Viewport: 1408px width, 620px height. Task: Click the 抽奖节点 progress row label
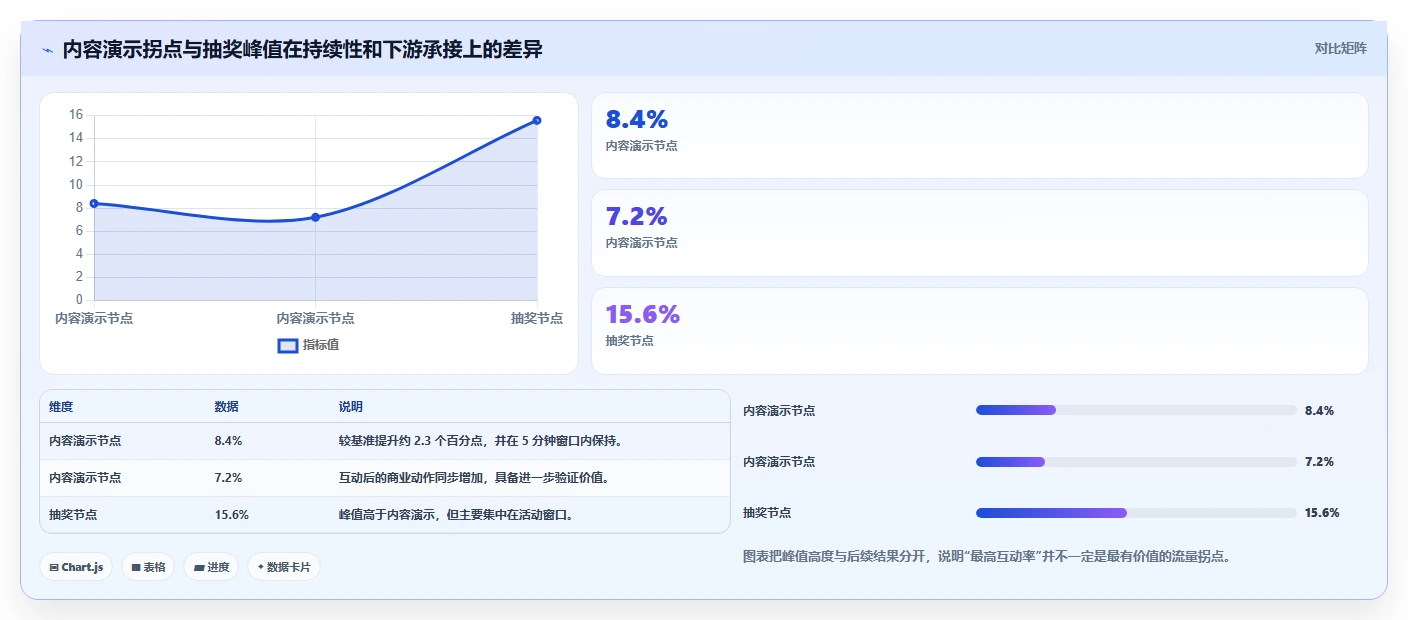pos(767,513)
